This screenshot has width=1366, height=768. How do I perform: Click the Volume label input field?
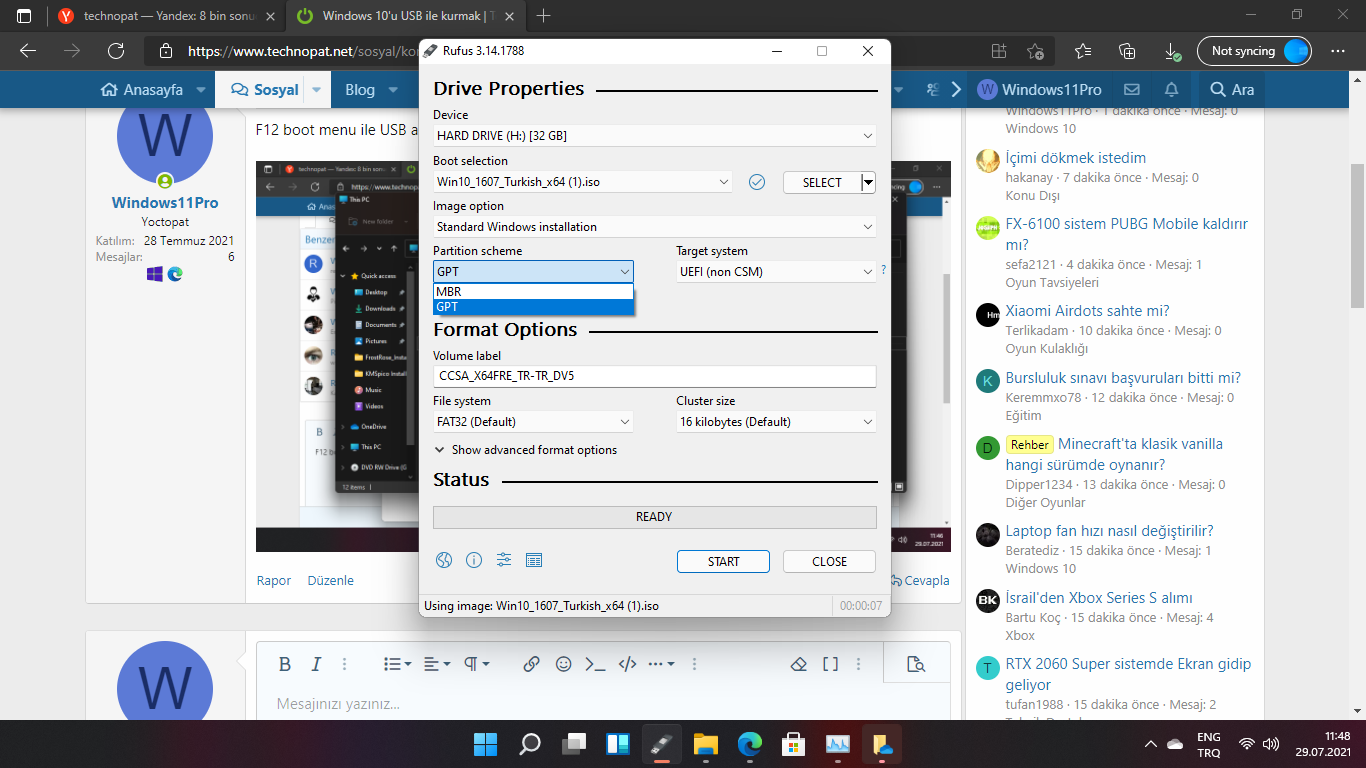(655, 376)
